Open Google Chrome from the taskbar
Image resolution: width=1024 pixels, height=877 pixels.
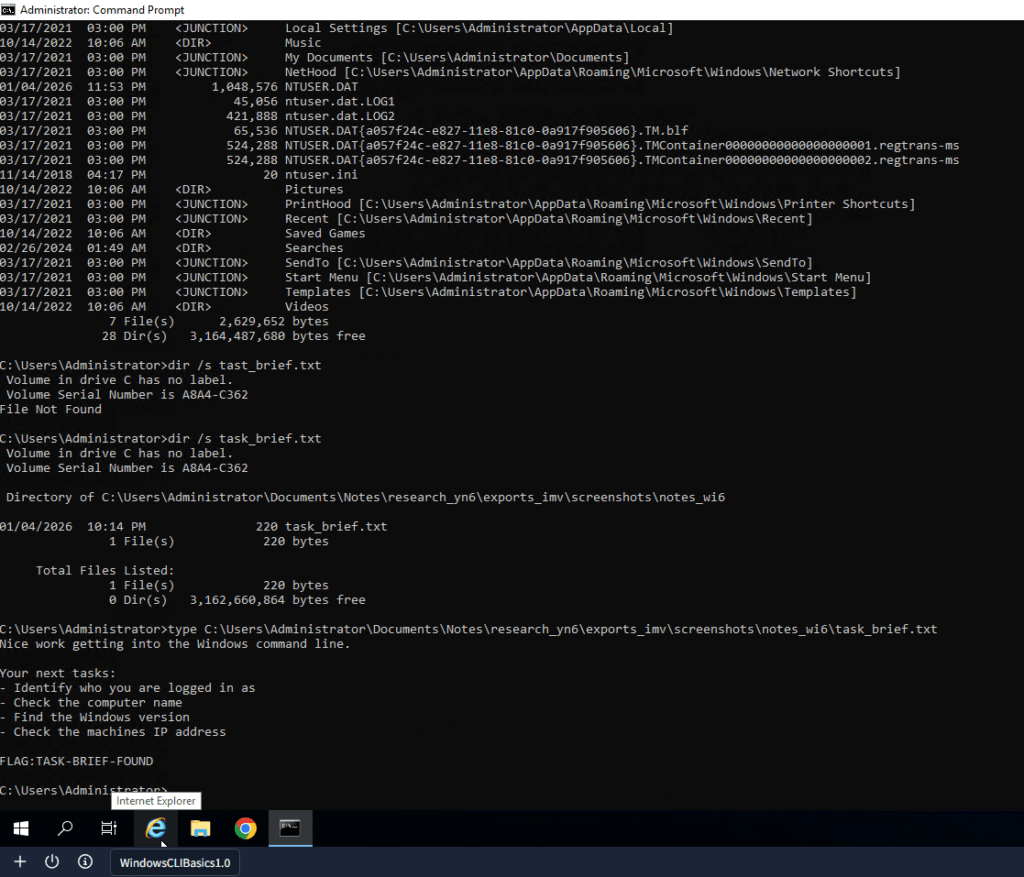coord(245,828)
